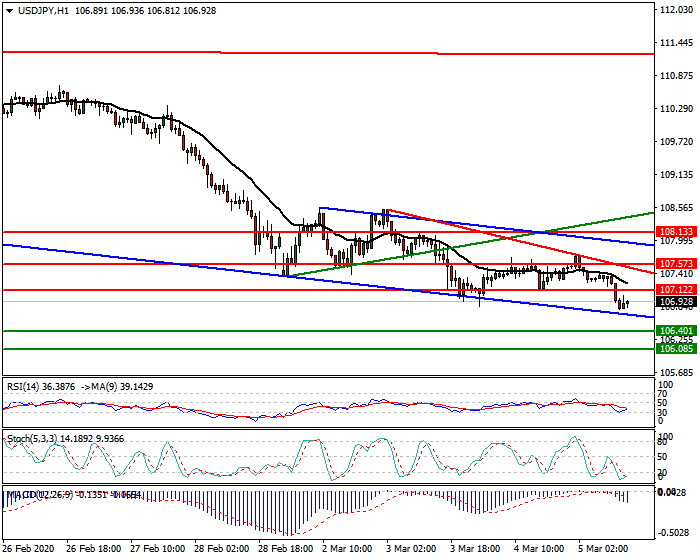Select the RSI(14) indicator label
The image size is (700, 560).
[x=23, y=387]
